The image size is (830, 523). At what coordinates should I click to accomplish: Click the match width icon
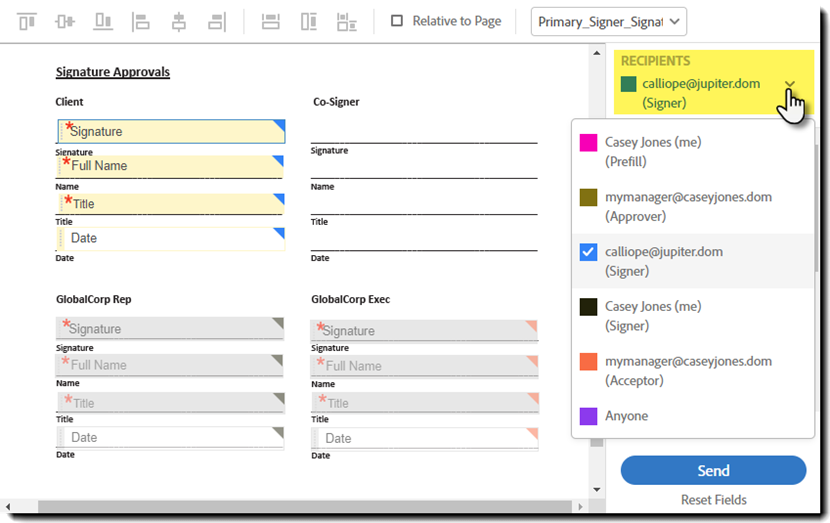click(270, 21)
